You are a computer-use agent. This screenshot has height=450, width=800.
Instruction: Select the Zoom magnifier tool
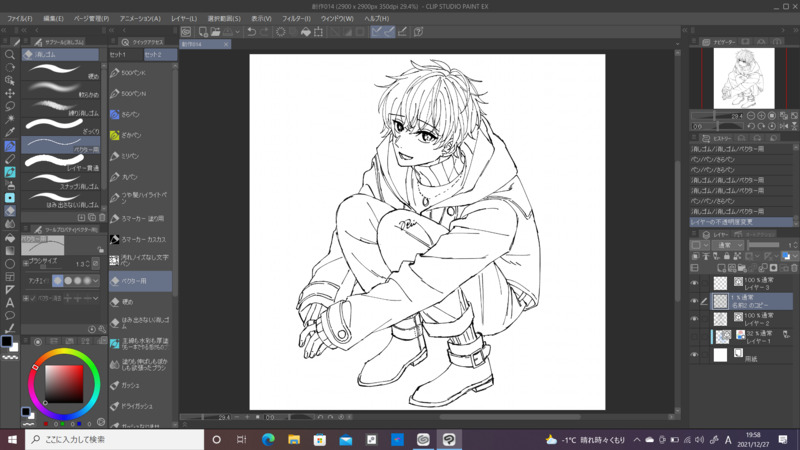pos(10,54)
